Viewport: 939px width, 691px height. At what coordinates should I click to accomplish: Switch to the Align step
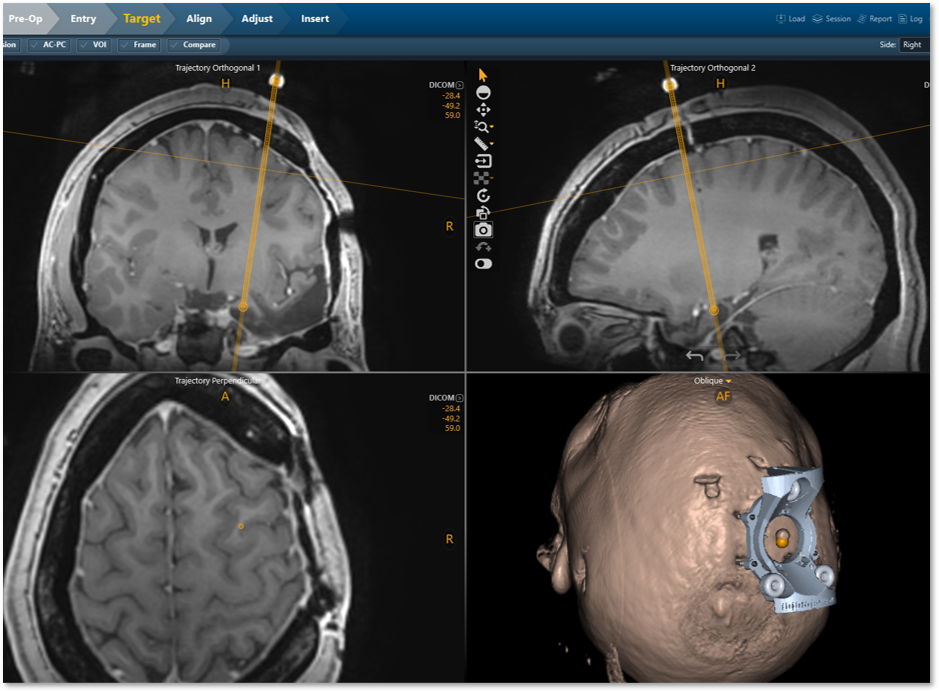(199, 19)
